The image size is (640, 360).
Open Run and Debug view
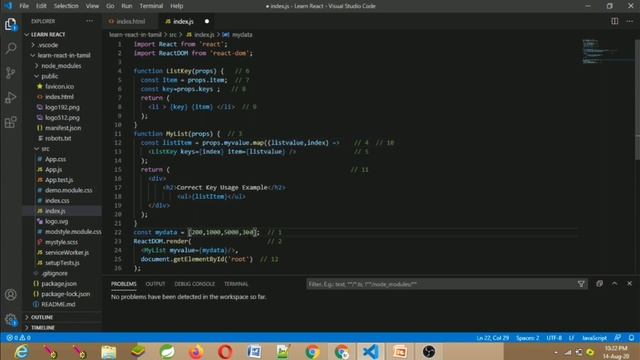(x=11, y=97)
